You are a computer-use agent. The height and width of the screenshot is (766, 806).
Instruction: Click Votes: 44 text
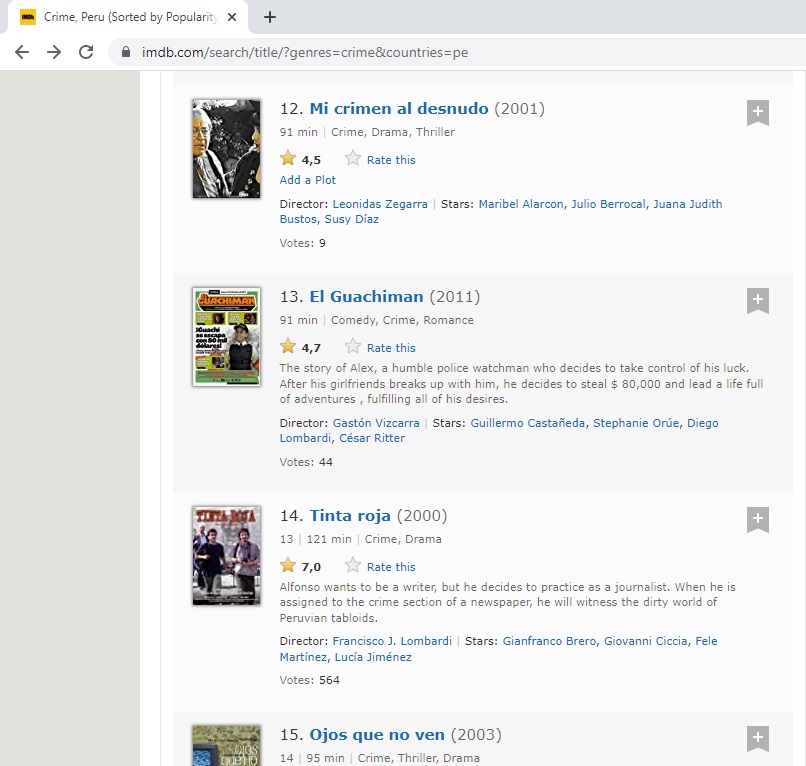click(306, 462)
